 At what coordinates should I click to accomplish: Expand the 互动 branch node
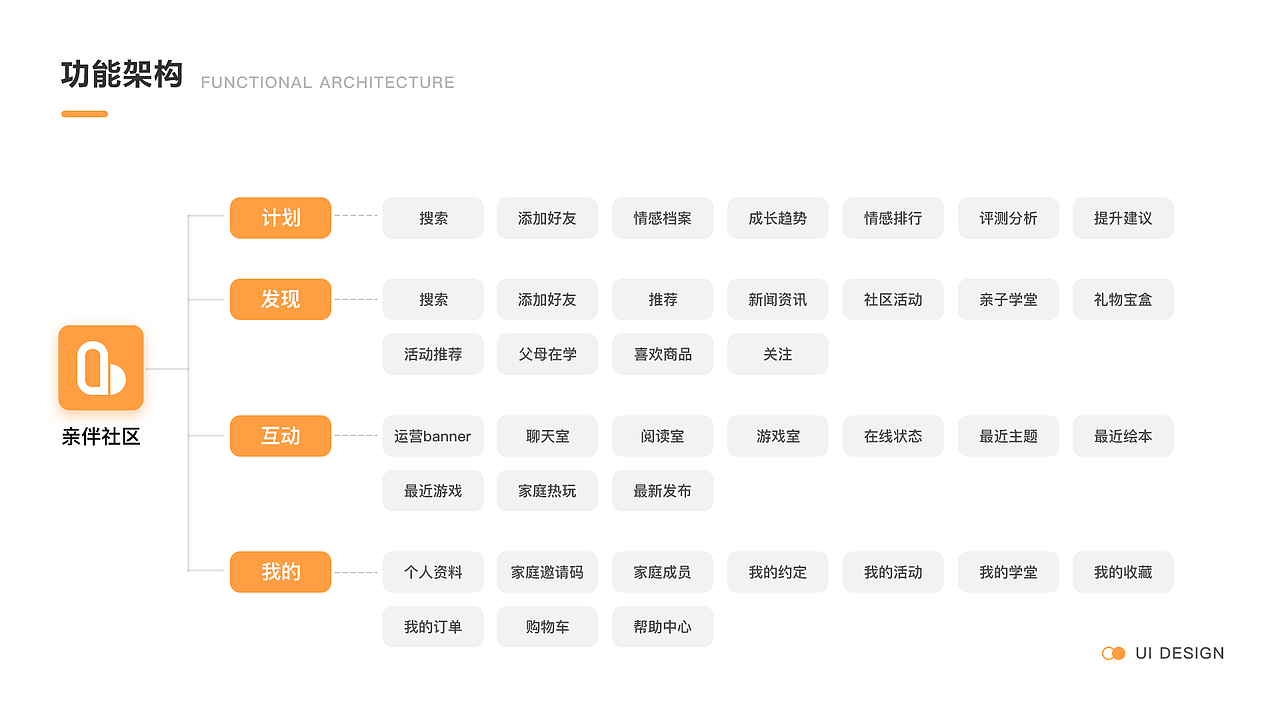280,436
